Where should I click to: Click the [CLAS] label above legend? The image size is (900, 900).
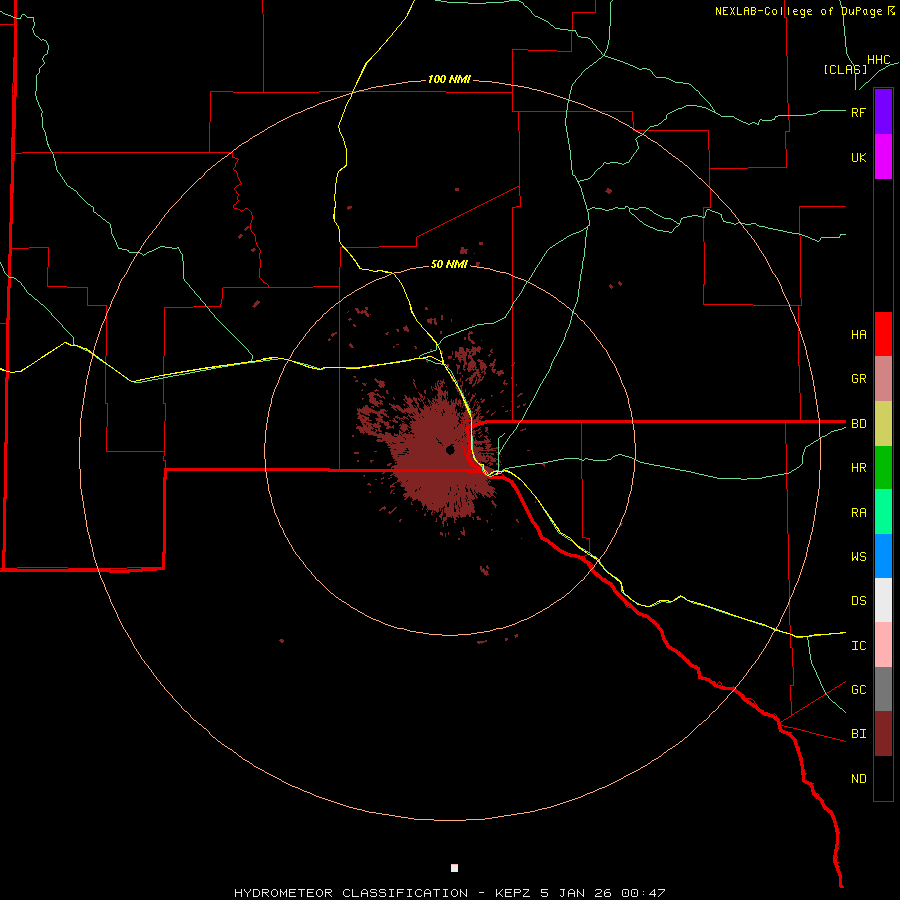point(845,70)
